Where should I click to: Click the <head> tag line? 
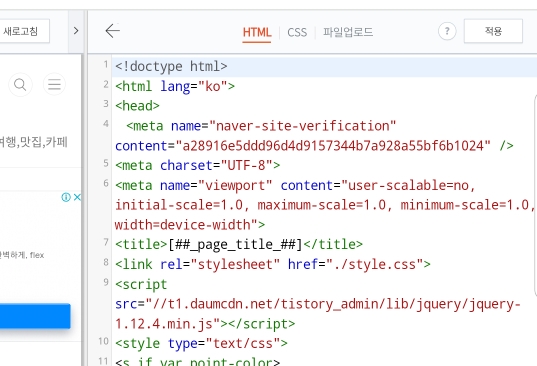click(137, 106)
